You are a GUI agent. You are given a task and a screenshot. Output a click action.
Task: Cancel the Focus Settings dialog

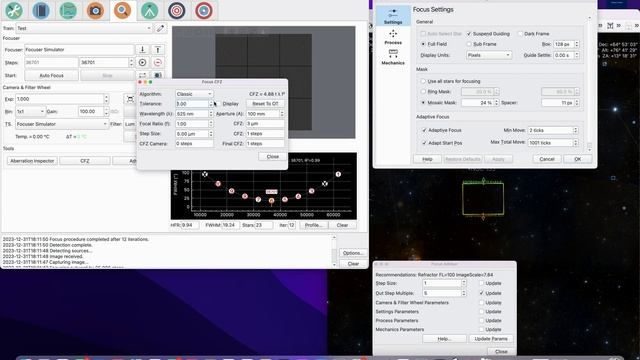pyautogui.click(x=547, y=159)
